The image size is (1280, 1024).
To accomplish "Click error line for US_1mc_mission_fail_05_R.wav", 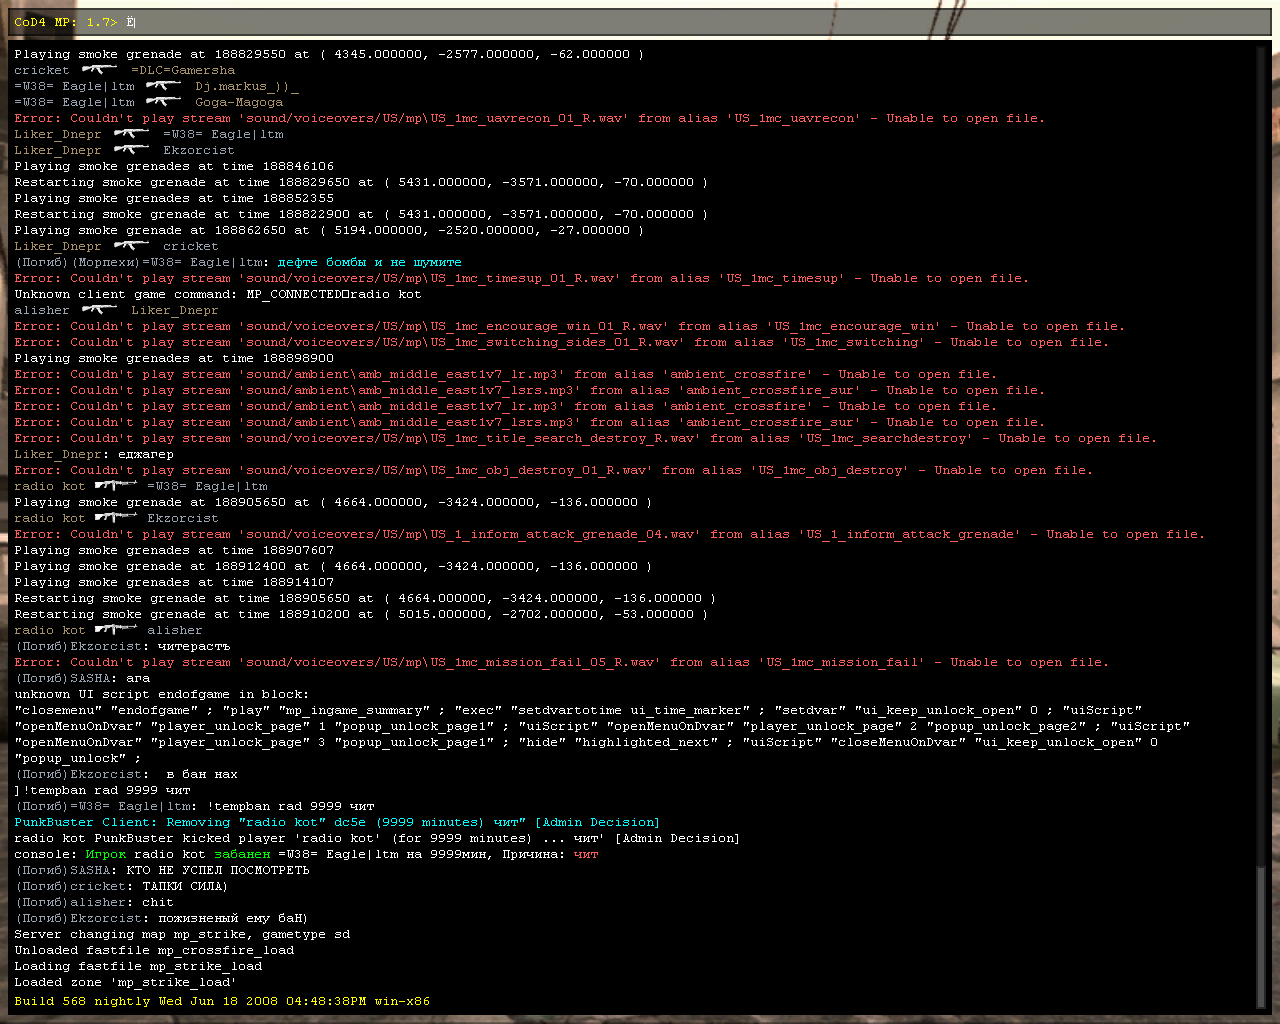I will 562,662.
